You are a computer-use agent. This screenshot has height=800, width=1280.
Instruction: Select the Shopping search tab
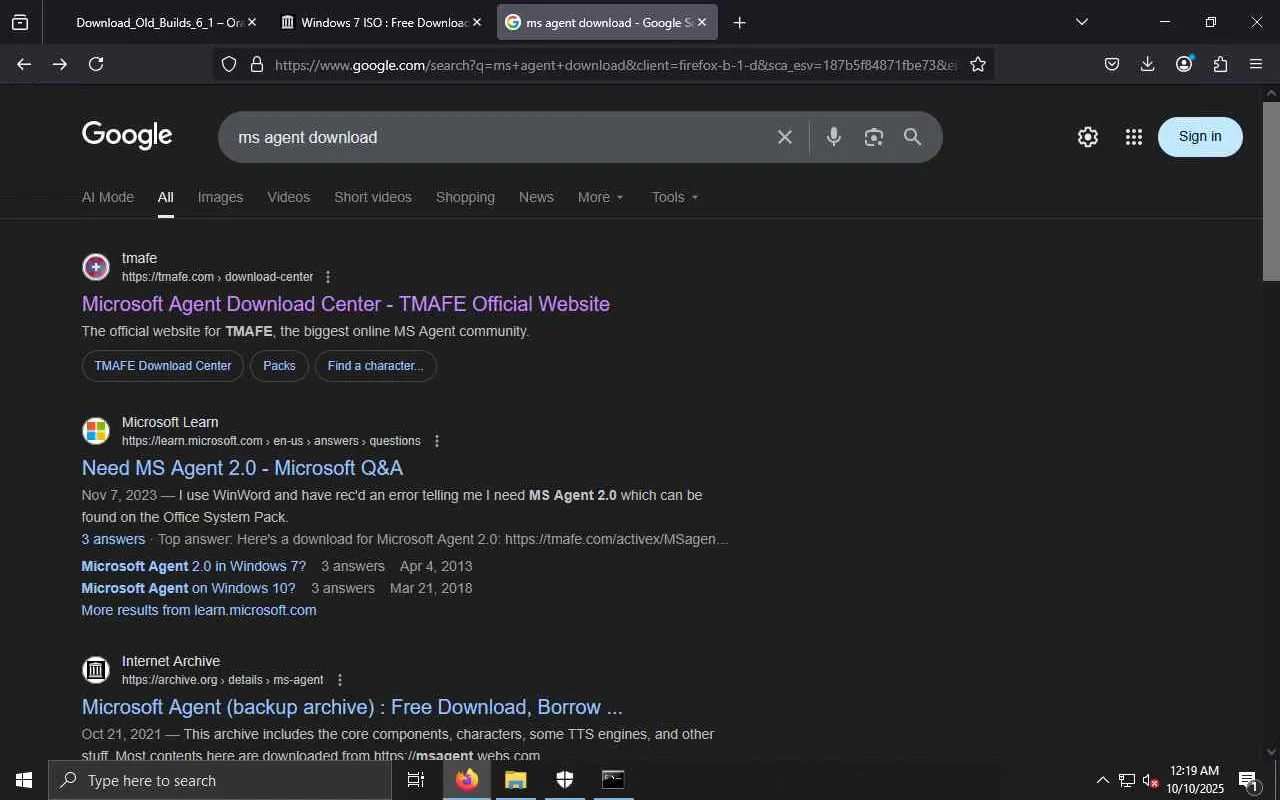[x=465, y=197]
